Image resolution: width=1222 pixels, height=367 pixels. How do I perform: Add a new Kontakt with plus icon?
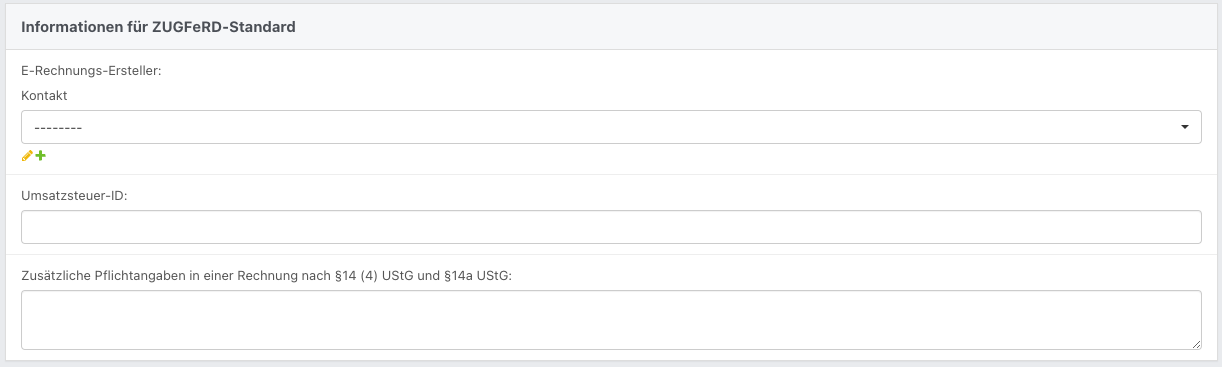(41, 156)
